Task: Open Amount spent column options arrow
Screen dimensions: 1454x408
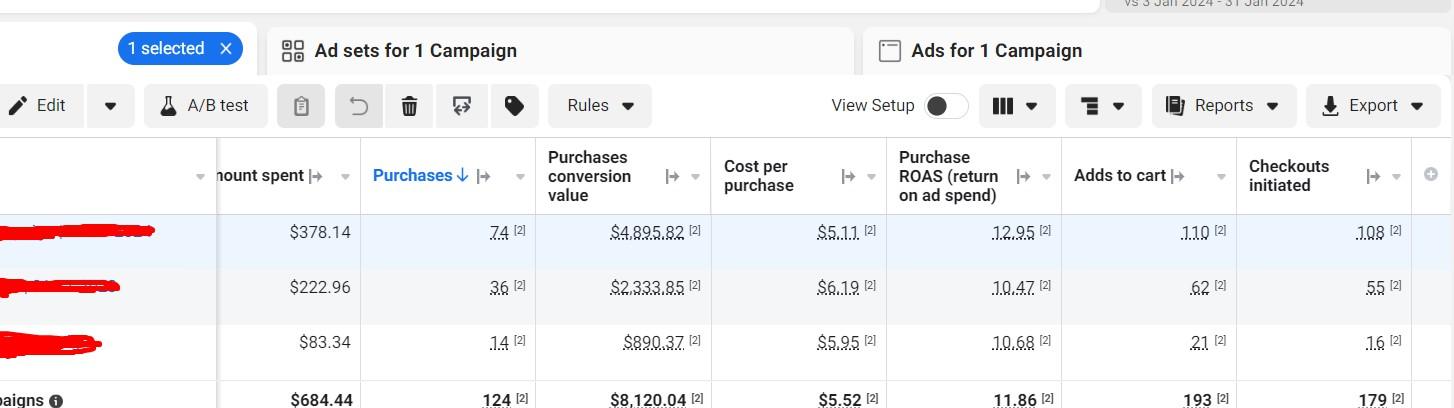Action: pos(345,177)
